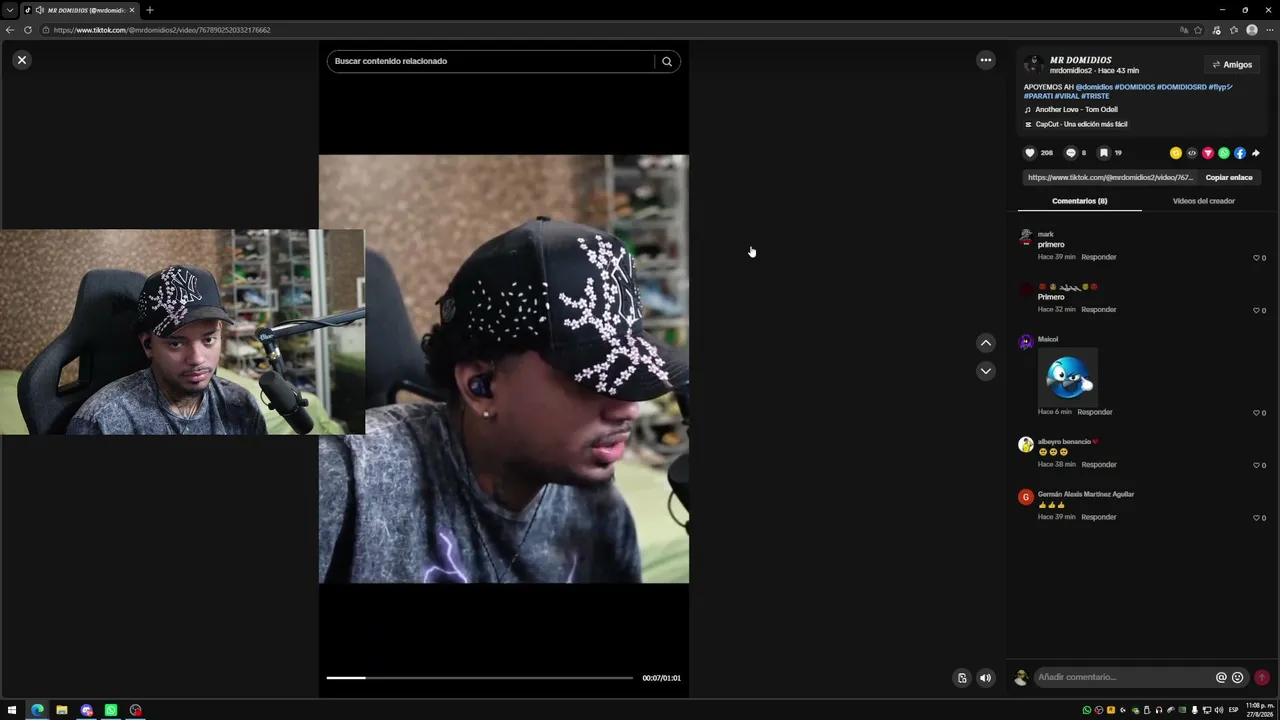Open the browser profile avatar menu
Image resolution: width=1280 pixels, height=720 pixels.
1252,30
